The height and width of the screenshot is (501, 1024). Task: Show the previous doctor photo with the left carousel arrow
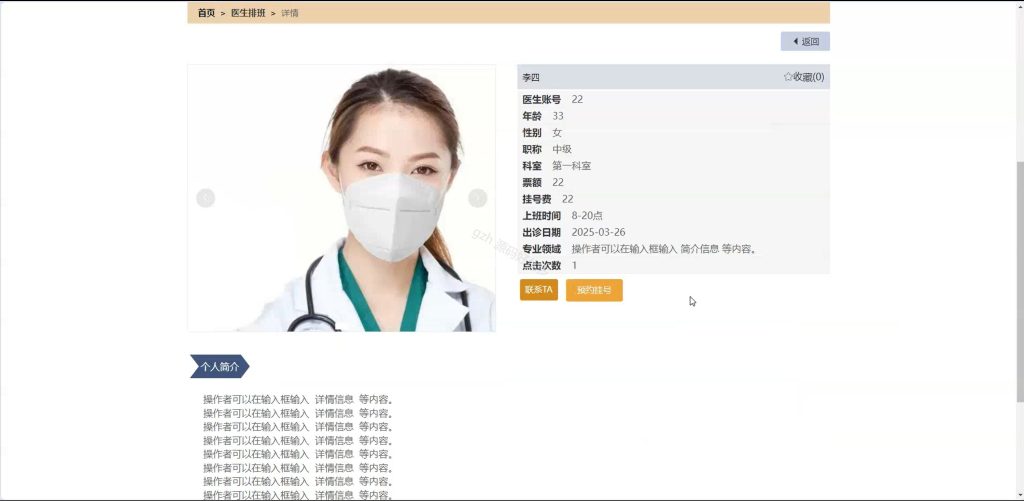pyautogui.click(x=206, y=198)
